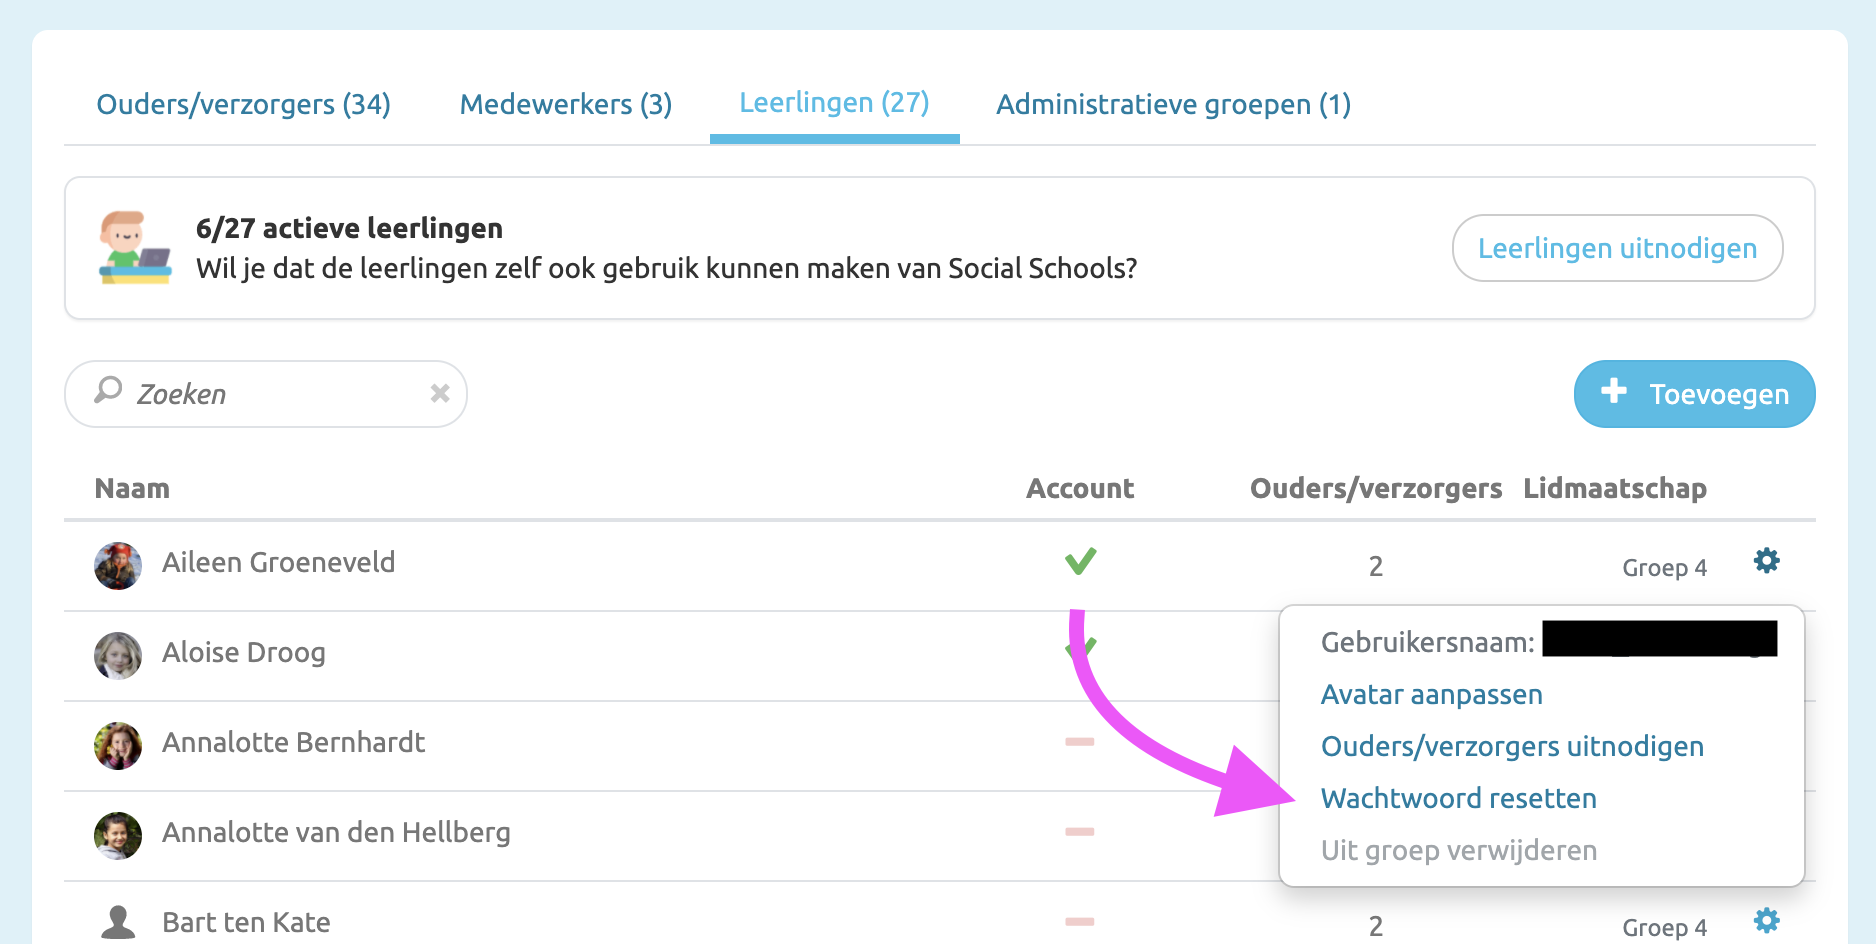Clear the search field using the X icon
The width and height of the screenshot is (1876, 944).
coord(440,393)
